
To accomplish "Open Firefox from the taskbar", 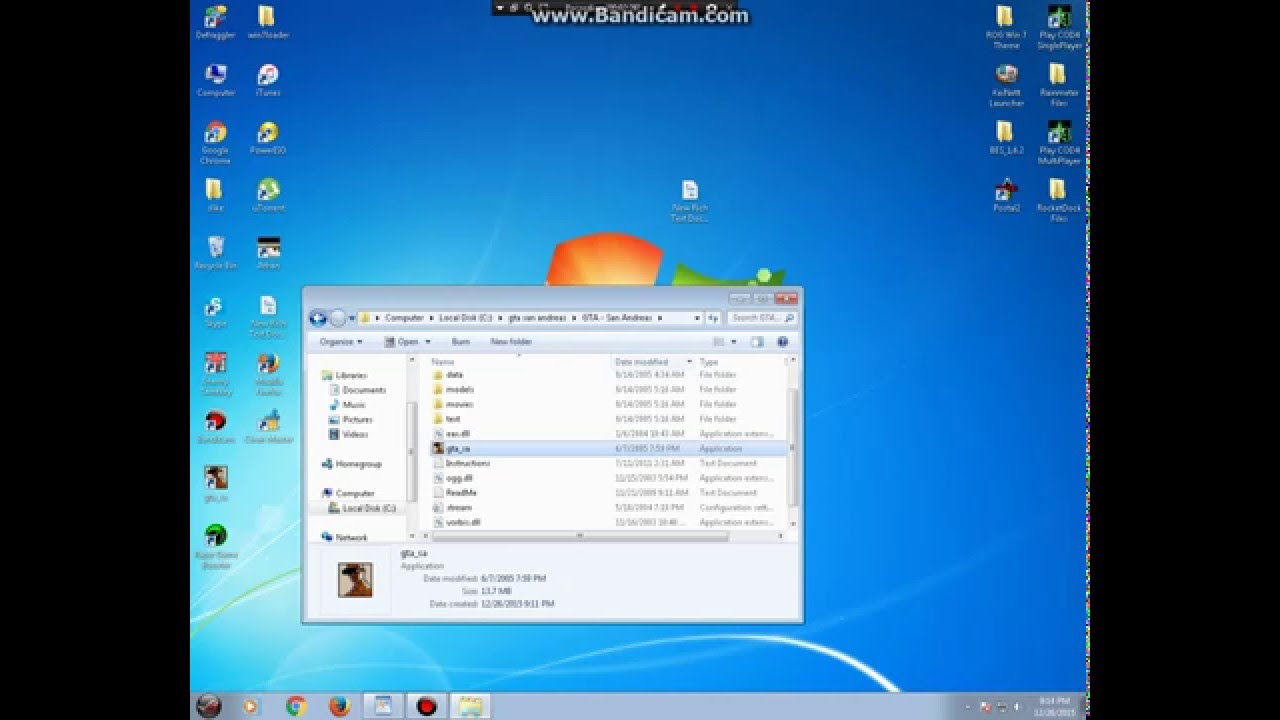I will 339,706.
